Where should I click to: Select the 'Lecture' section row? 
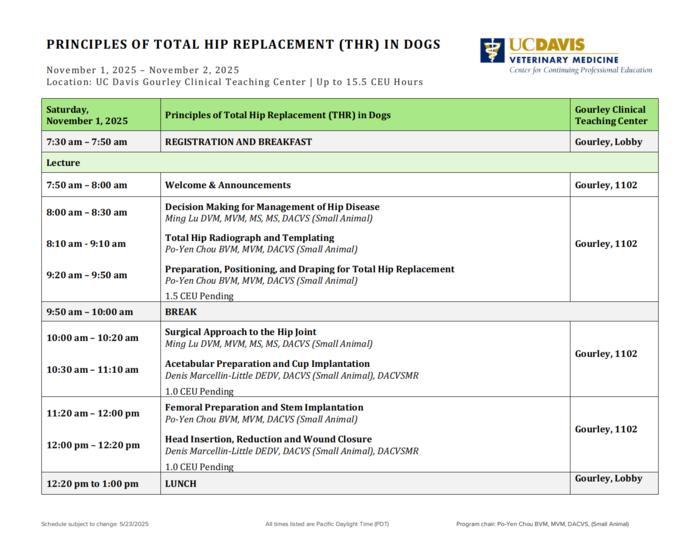(x=350, y=162)
